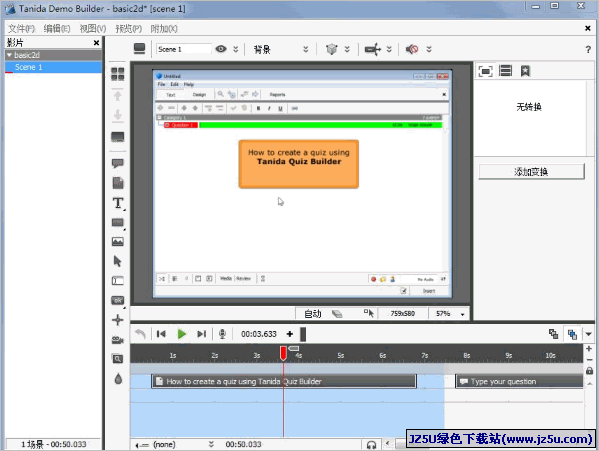Toggle the second timeline grouping icon

(x=572, y=335)
